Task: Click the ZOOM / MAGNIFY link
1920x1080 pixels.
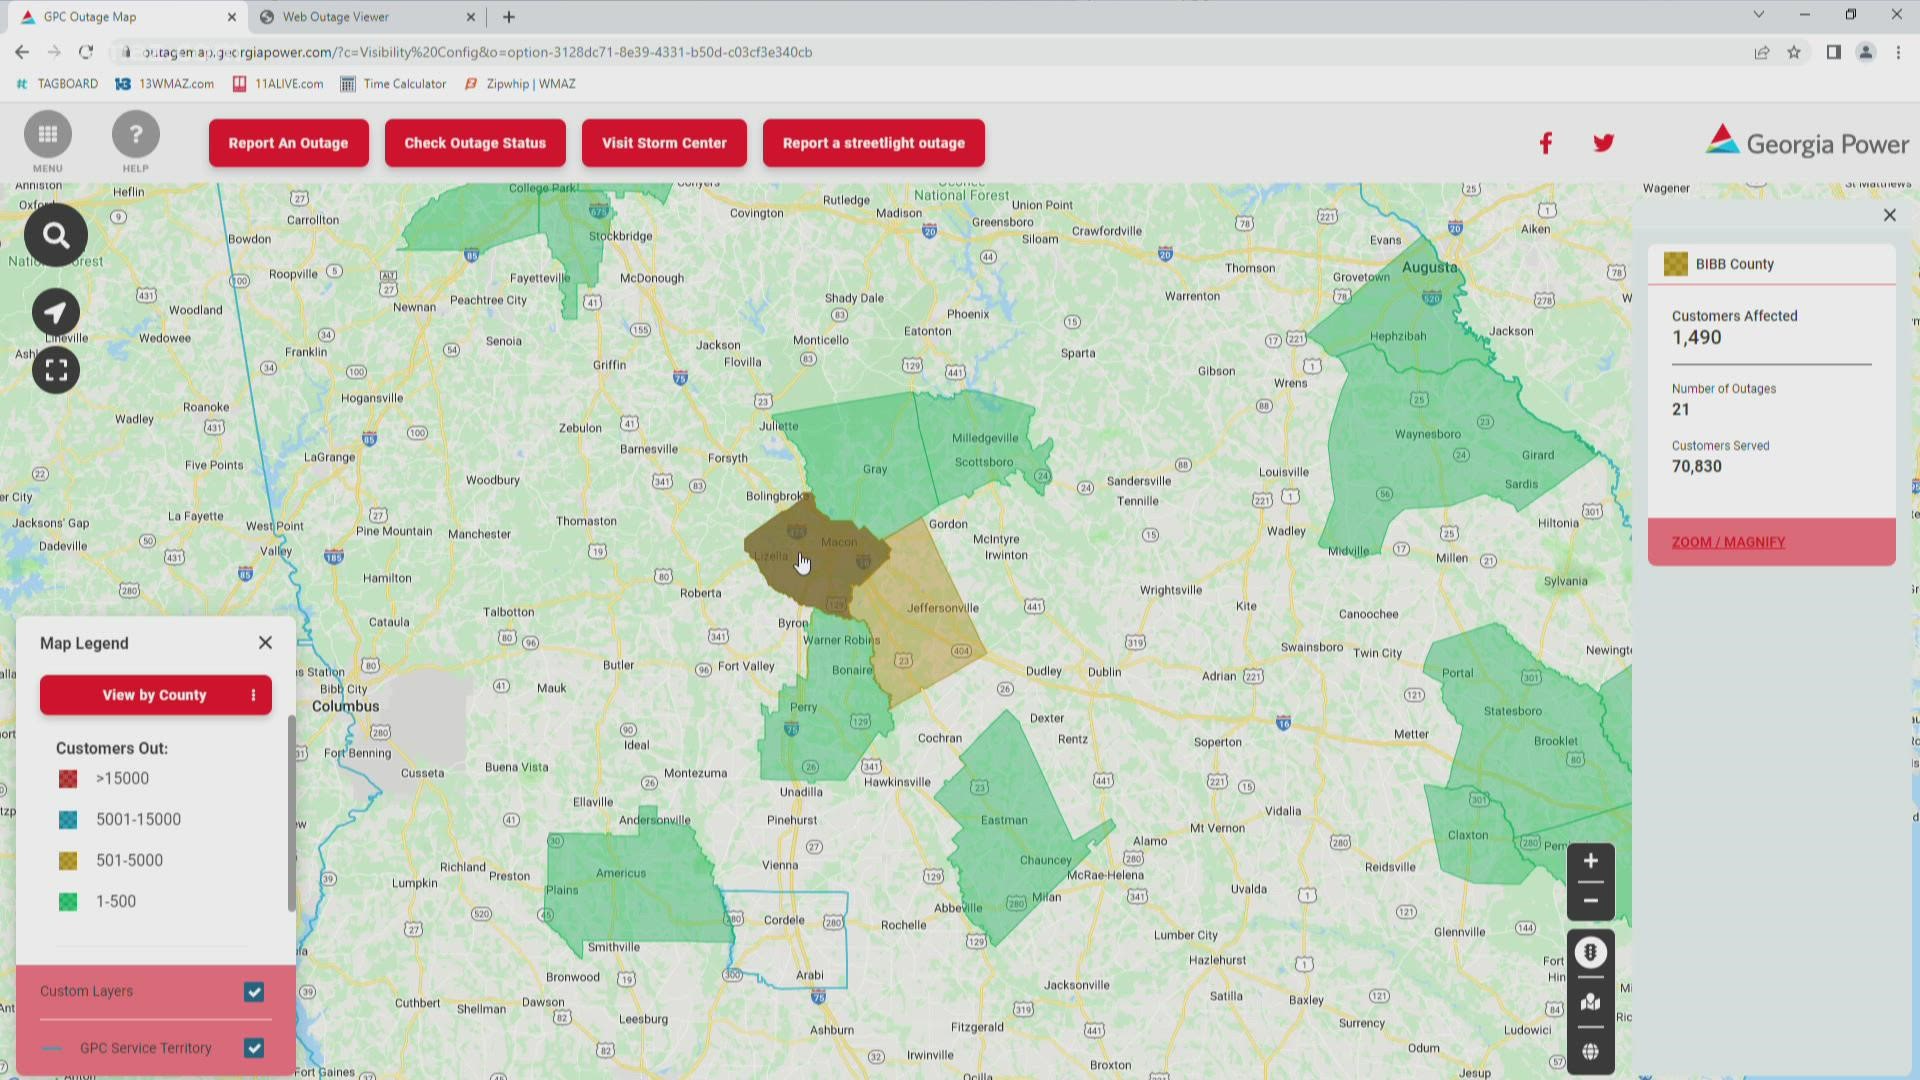Action: (x=1728, y=542)
